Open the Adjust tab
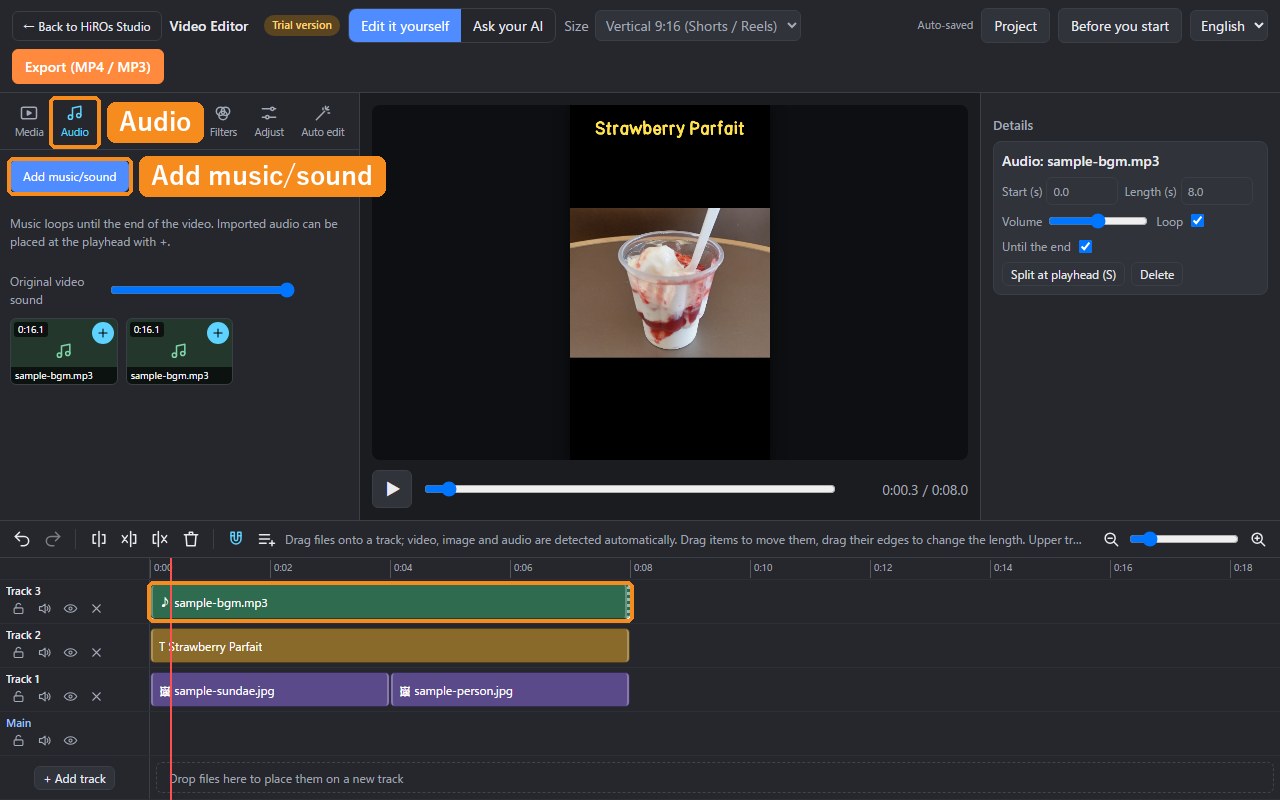The height and width of the screenshot is (800, 1280). point(269,122)
